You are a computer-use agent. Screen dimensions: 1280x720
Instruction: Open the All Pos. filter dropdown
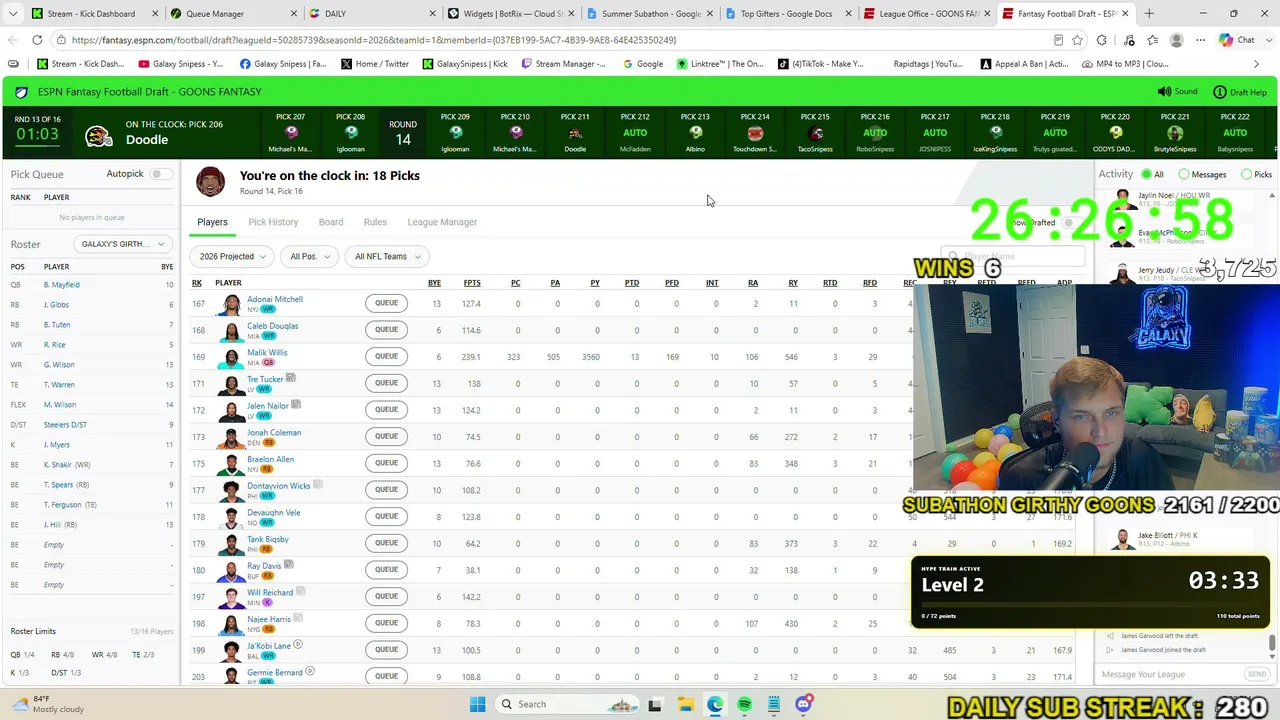310,257
